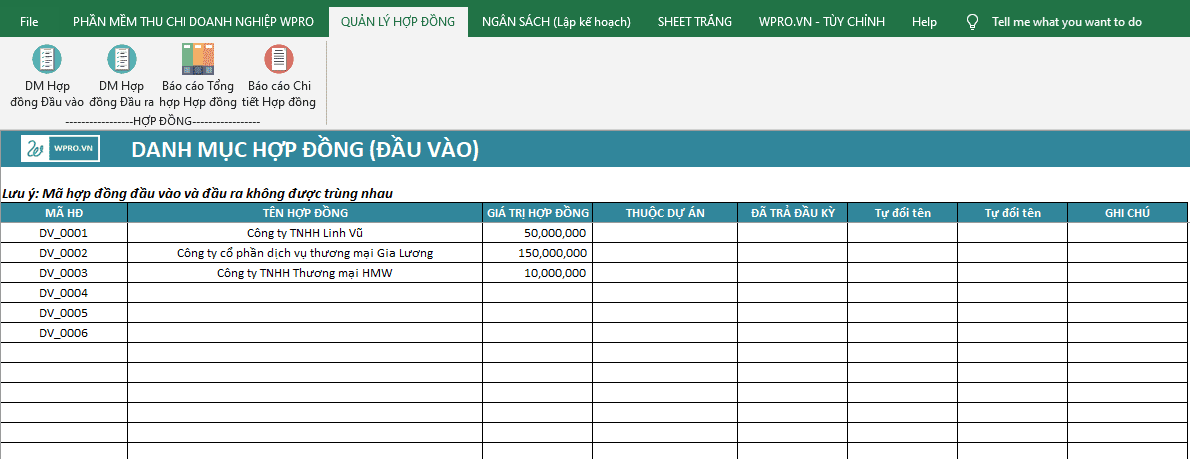Open the Help tab
Screen dimensions: 1190x459
924,21
